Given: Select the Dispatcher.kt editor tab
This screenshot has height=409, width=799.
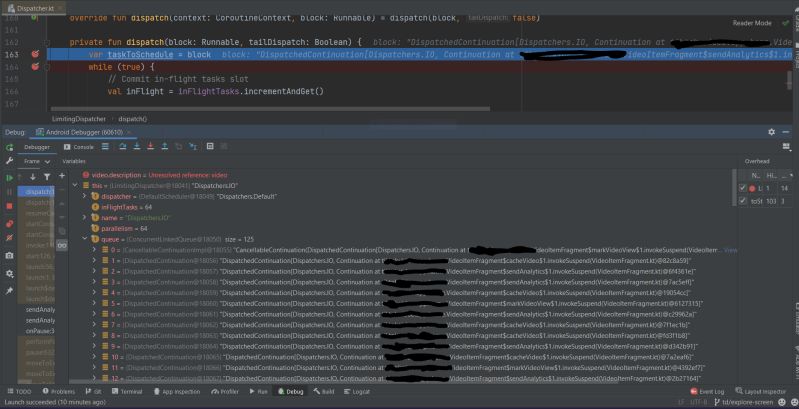Looking at the screenshot, I should click(34, 8).
